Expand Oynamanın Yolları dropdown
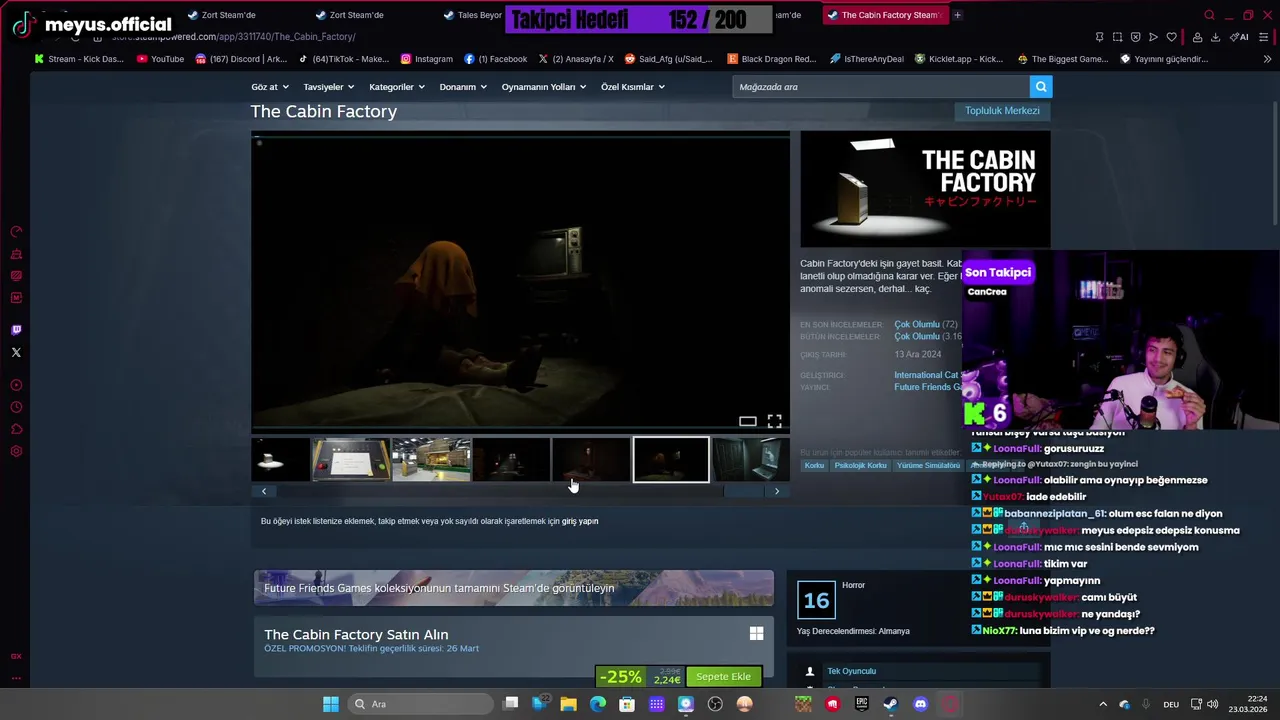 click(x=544, y=87)
